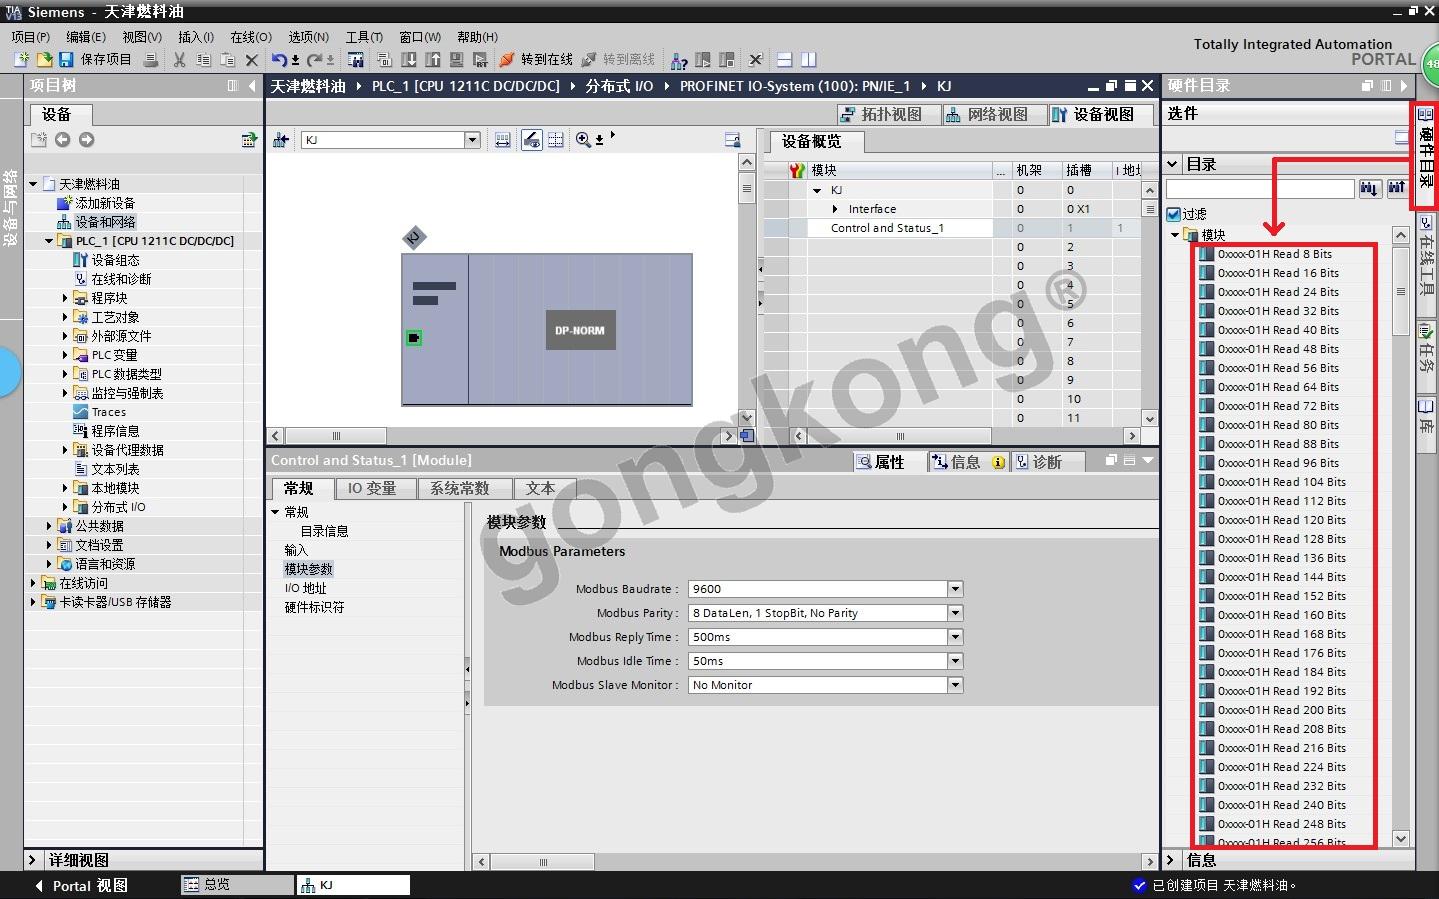Open the 在线(O) menu
The height and width of the screenshot is (899, 1439).
point(251,37)
